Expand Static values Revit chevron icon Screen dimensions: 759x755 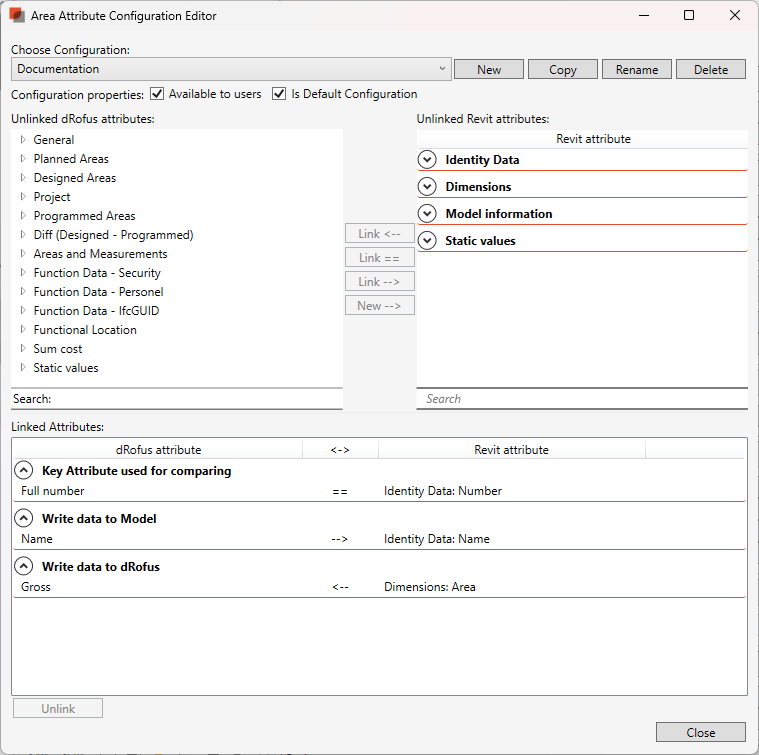(427, 240)
